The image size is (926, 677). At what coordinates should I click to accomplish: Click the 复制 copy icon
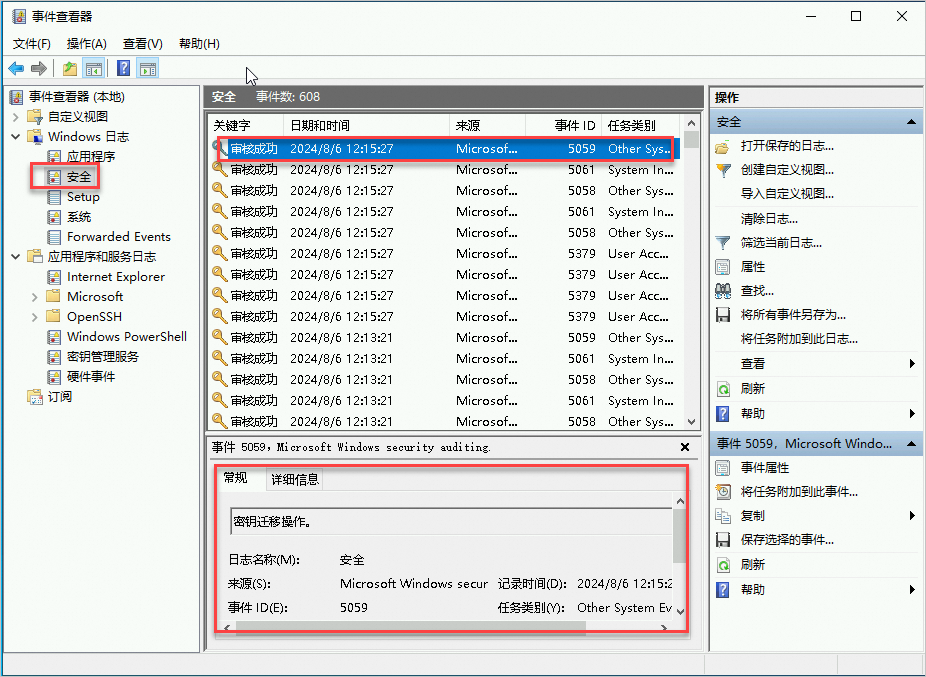(723, 515)
